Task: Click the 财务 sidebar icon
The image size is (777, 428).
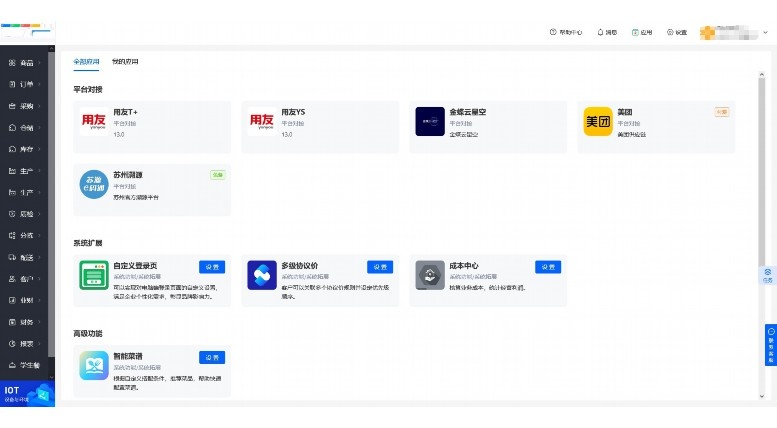Action: coord(12,322)
